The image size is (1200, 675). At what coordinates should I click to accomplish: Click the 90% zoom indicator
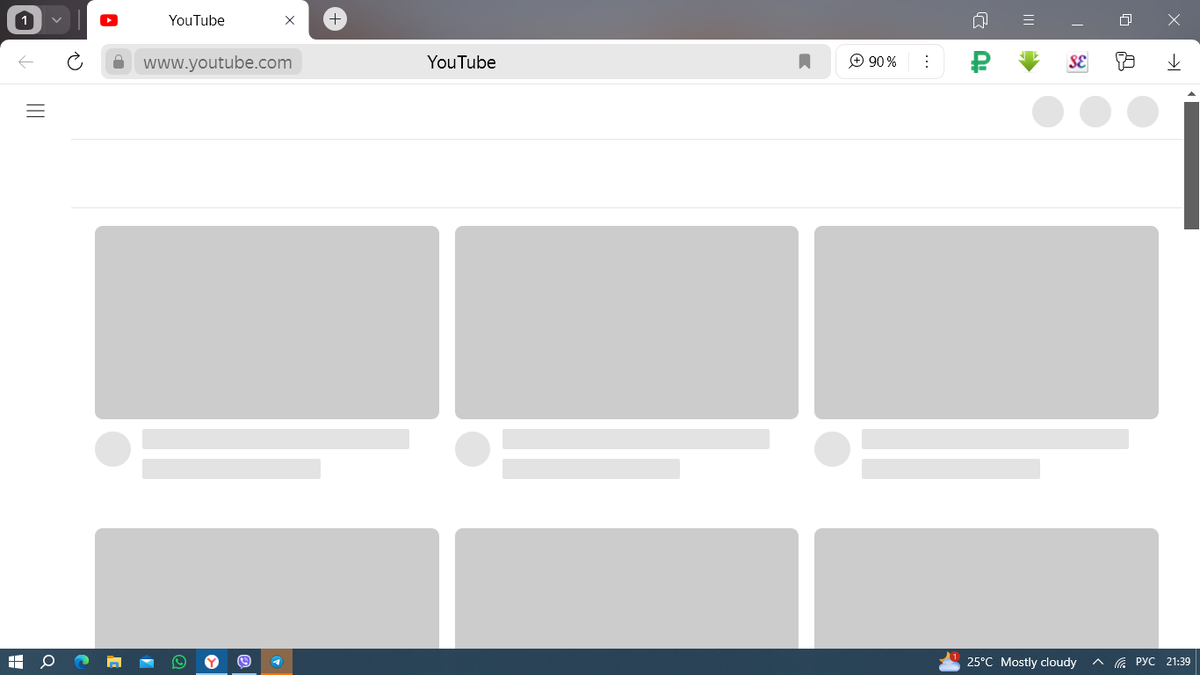click(x=873, y=62)
